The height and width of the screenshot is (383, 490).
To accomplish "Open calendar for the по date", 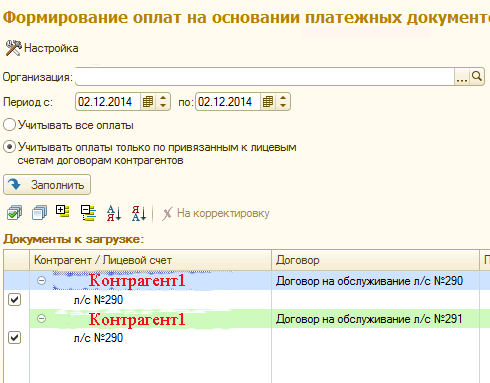I will click(x=268, y=102).
